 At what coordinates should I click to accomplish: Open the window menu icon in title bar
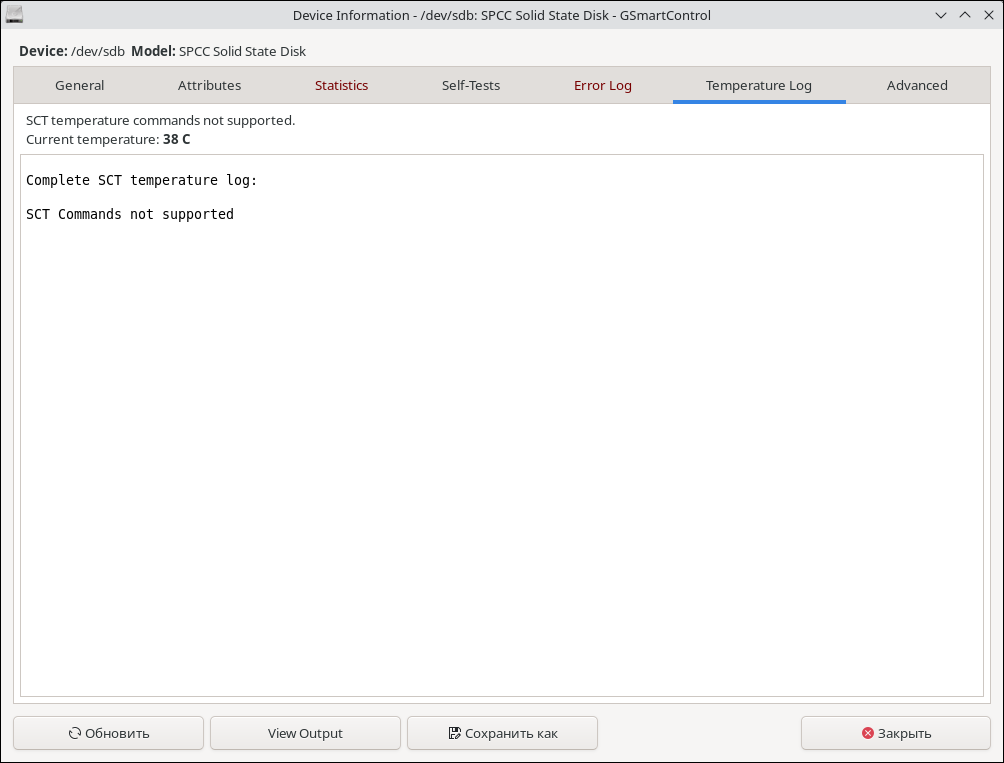coord(15,15)
